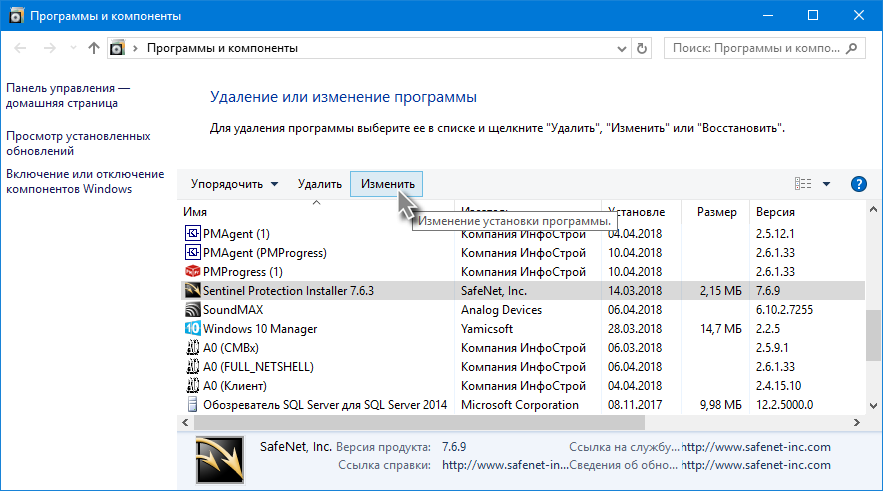Navigate forward with the right arrow
The height and width of the screenshot is (491, 883).
50,48
